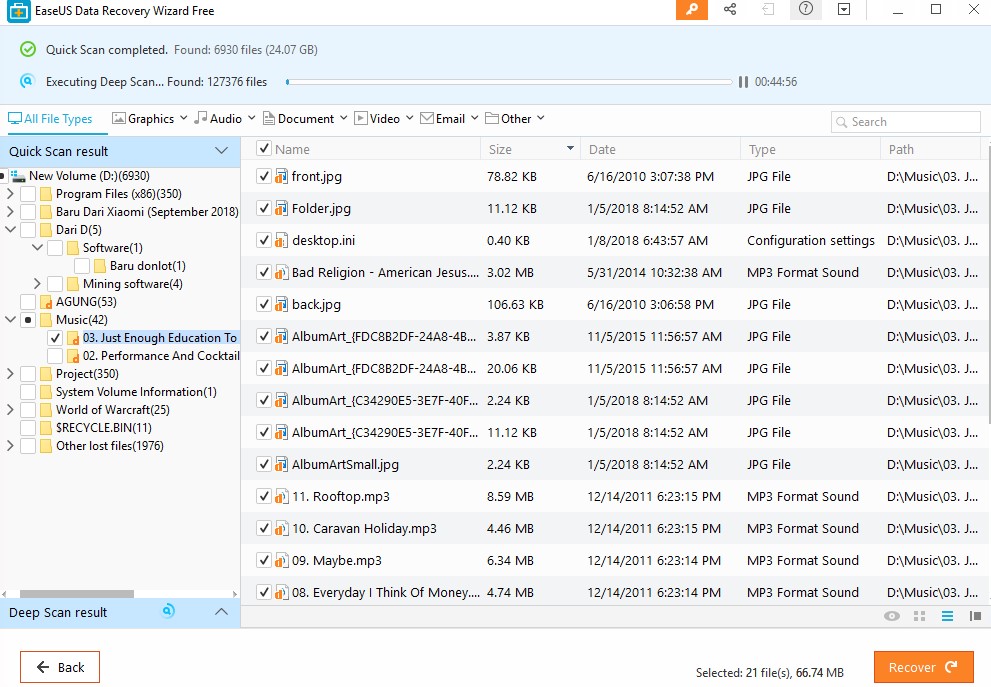Pause the deep scan
991x687 pixels.
click(743, 82)
